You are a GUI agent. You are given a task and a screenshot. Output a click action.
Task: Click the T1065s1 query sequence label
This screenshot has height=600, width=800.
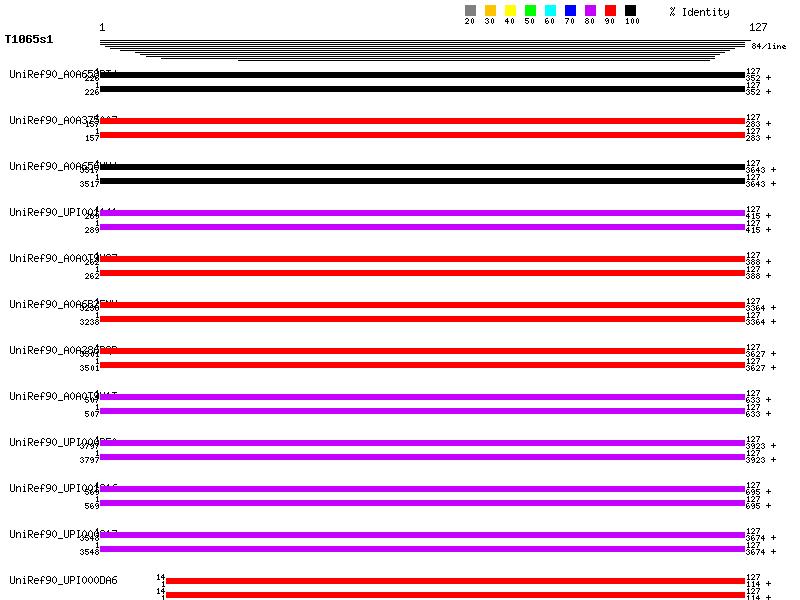(29, 39)
